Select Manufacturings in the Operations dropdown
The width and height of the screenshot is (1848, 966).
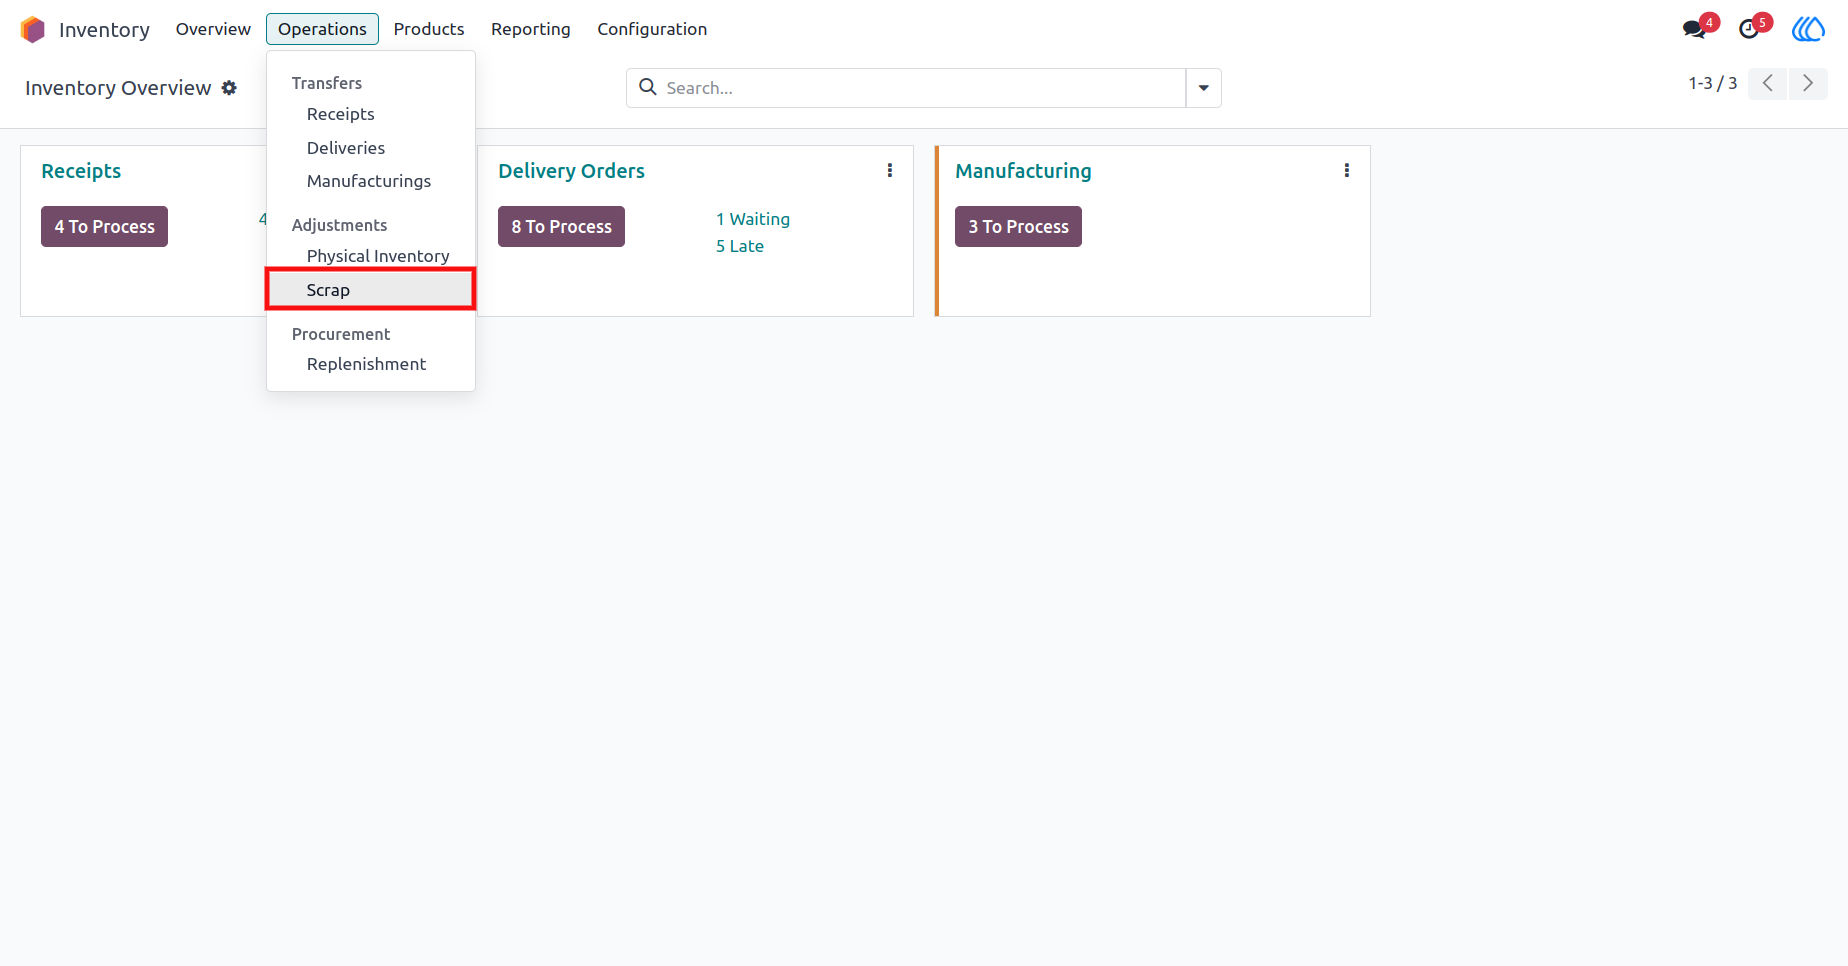point(371,181)
